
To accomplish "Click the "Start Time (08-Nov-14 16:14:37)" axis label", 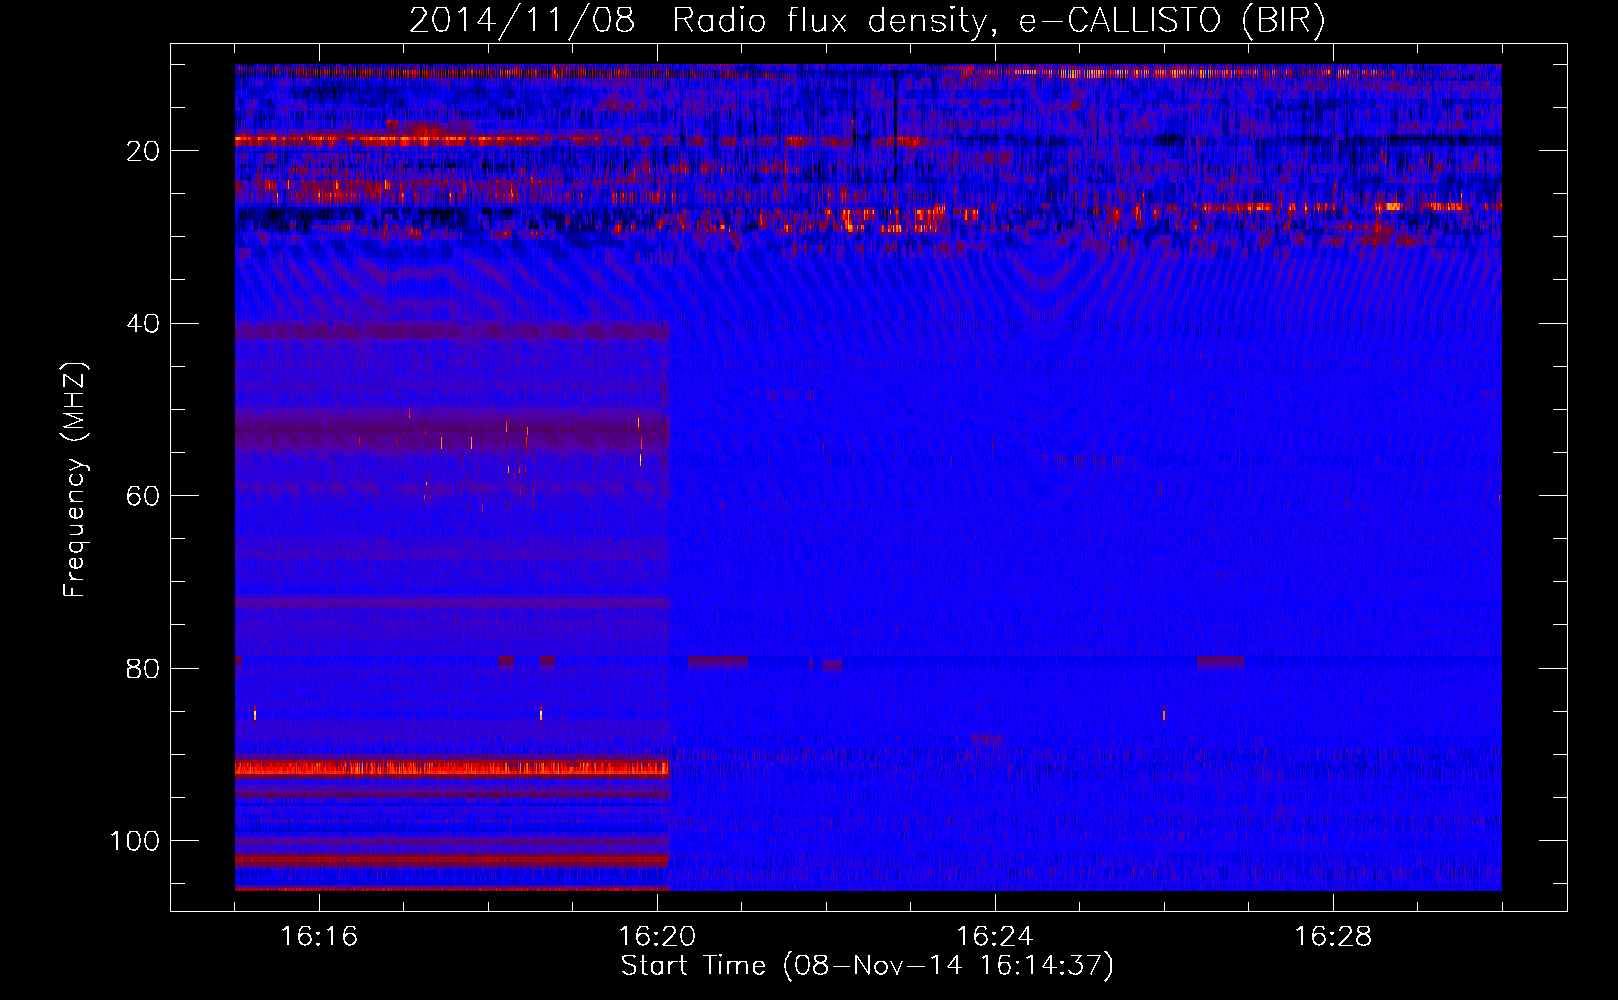I will click(x=867, y=966).
